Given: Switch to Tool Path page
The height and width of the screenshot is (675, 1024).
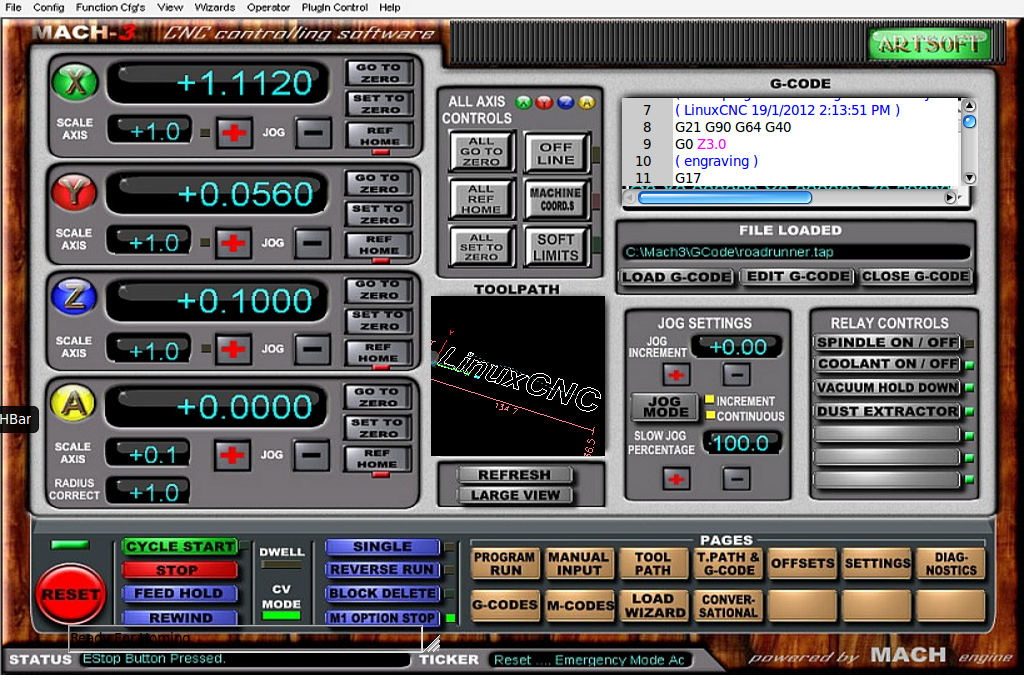Looking at the screenshot, I should tap(653, 563).
